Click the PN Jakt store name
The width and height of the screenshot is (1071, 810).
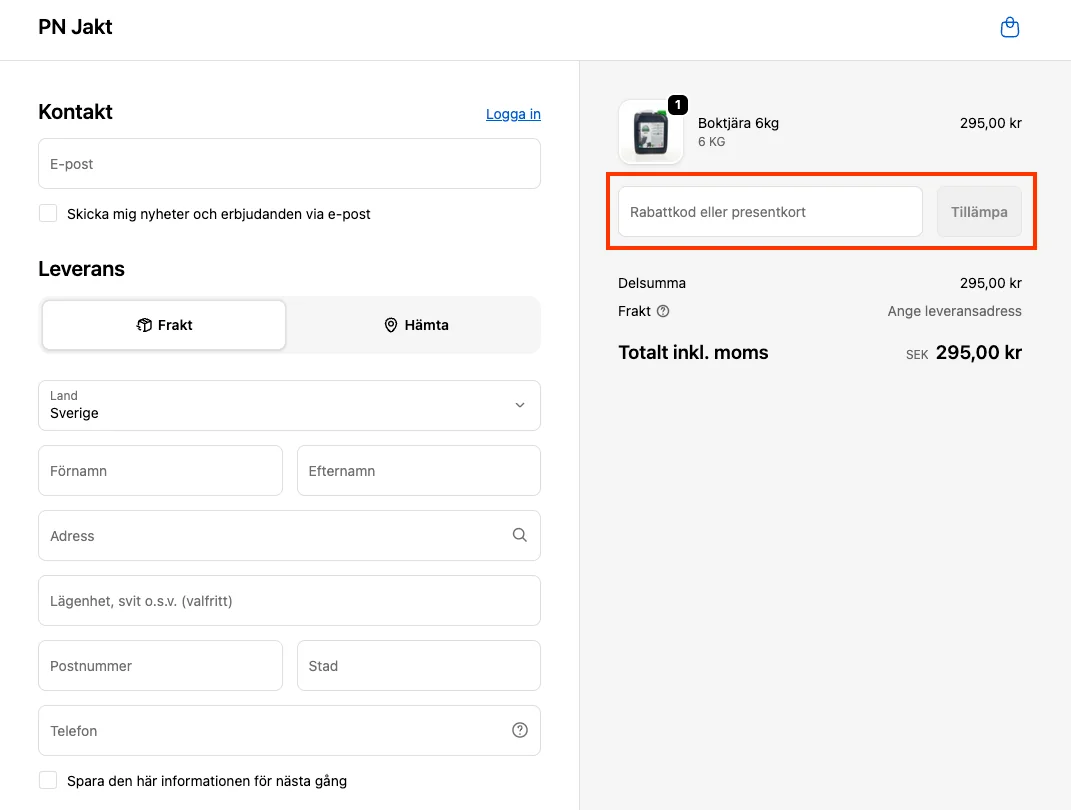[x=75, y=27]
